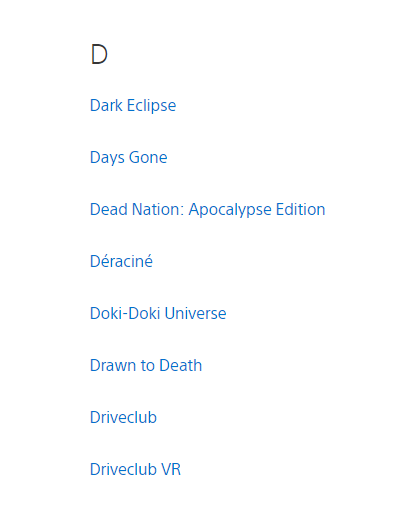The width and height of the screenshot is (413, 508).
Task: Click the letter D section heading
Action: (x=99, y=54)
